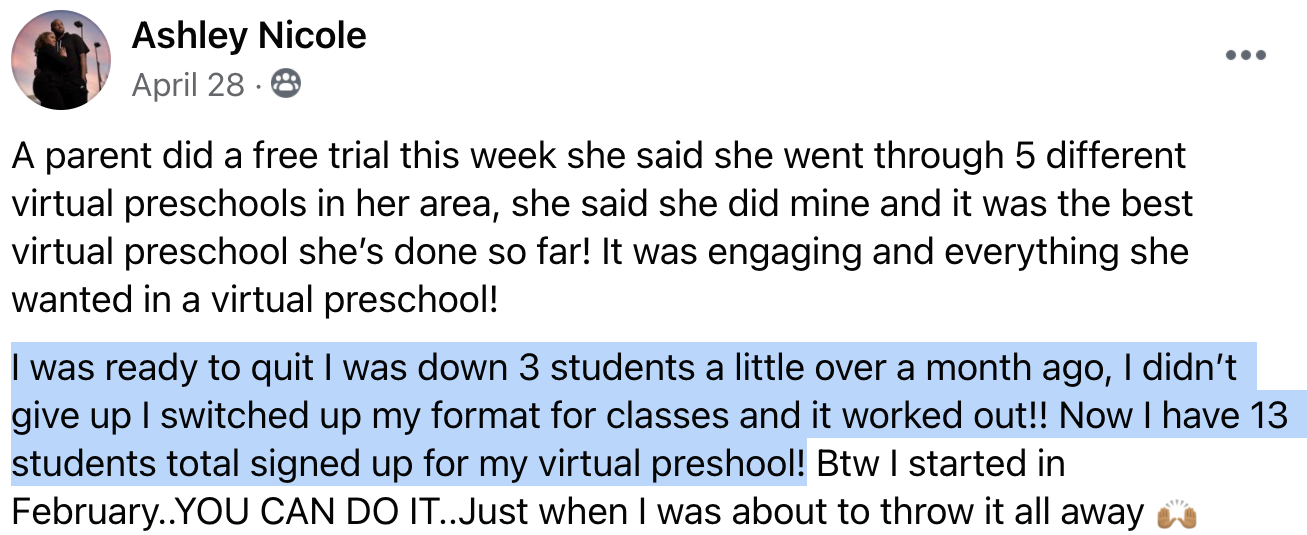Screen dimensions: 1307x535
Task: Click the group audience privacy icon
Action: [287, 85]
